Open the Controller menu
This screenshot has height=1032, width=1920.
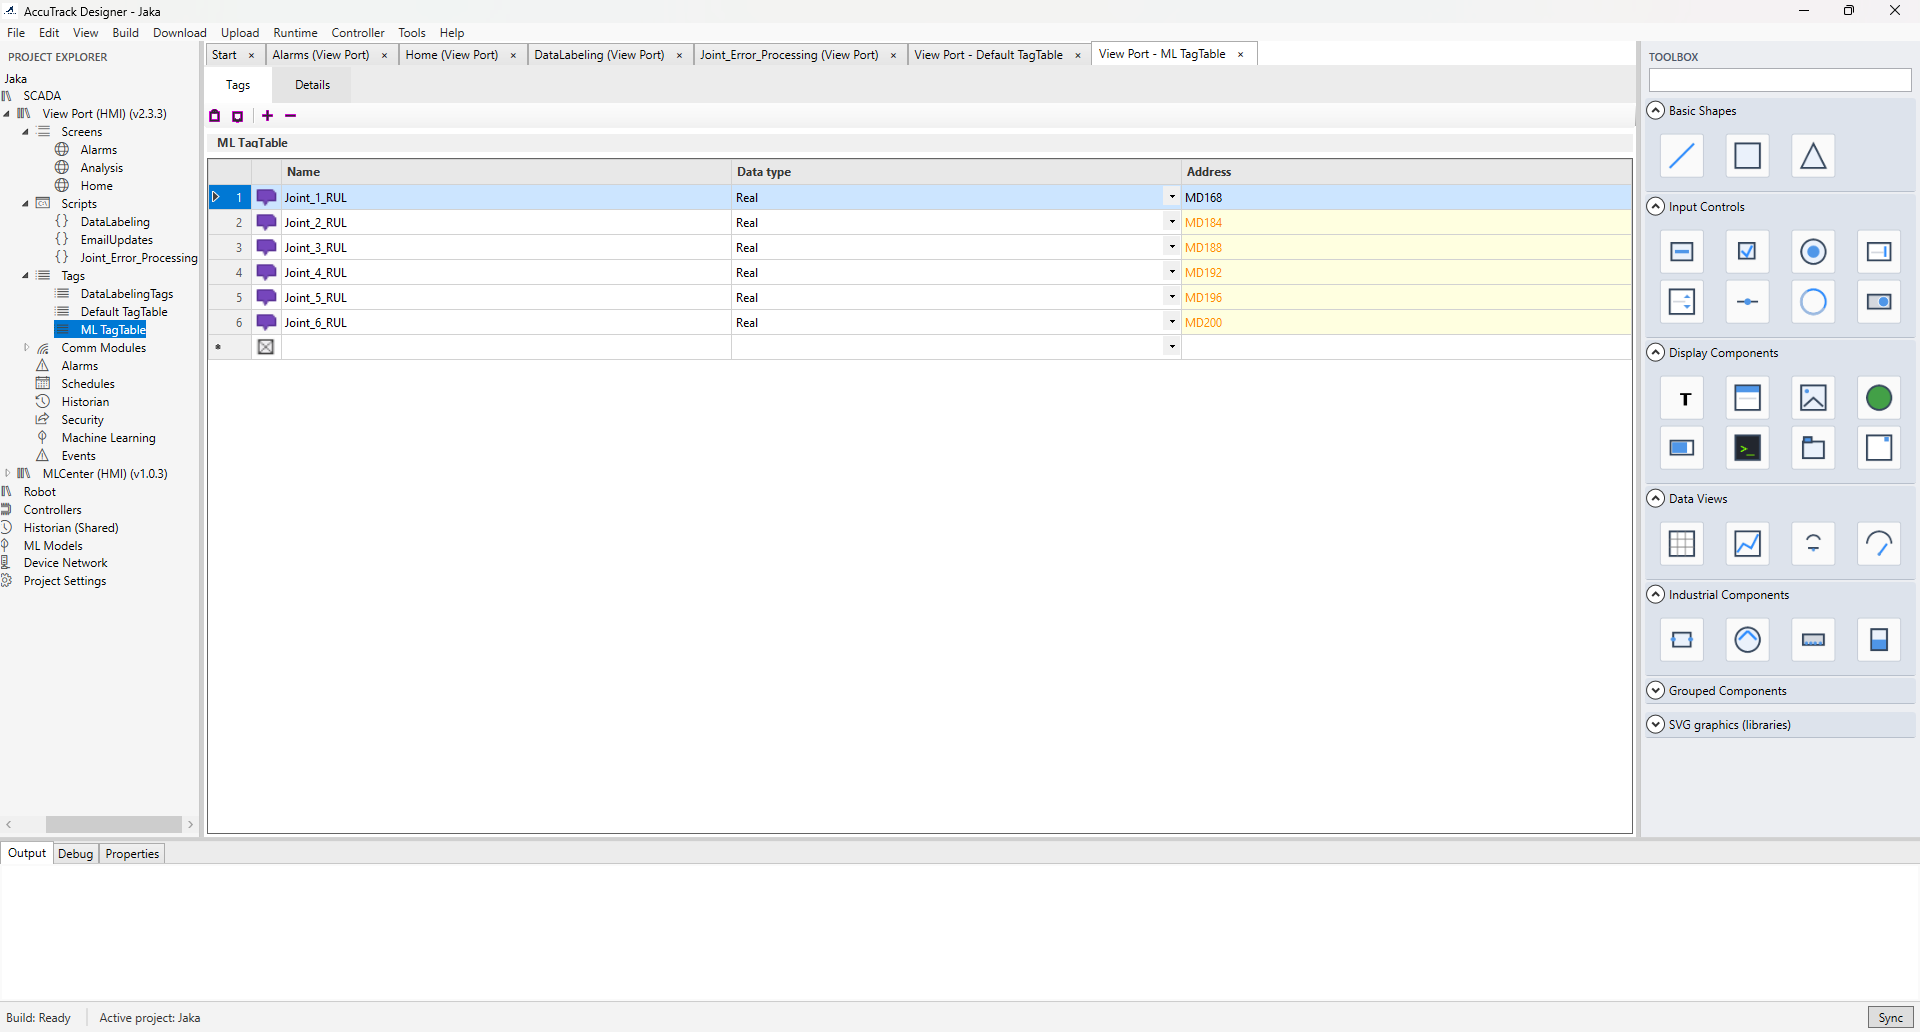coord(358,33)
